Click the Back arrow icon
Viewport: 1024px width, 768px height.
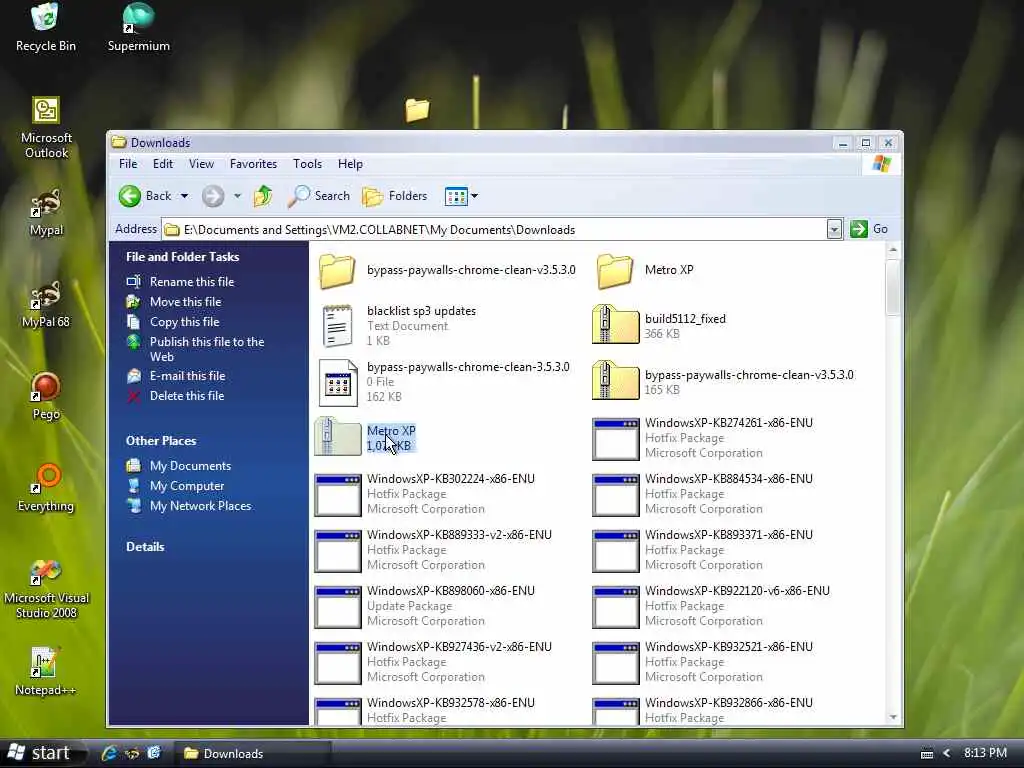[130, 196]
